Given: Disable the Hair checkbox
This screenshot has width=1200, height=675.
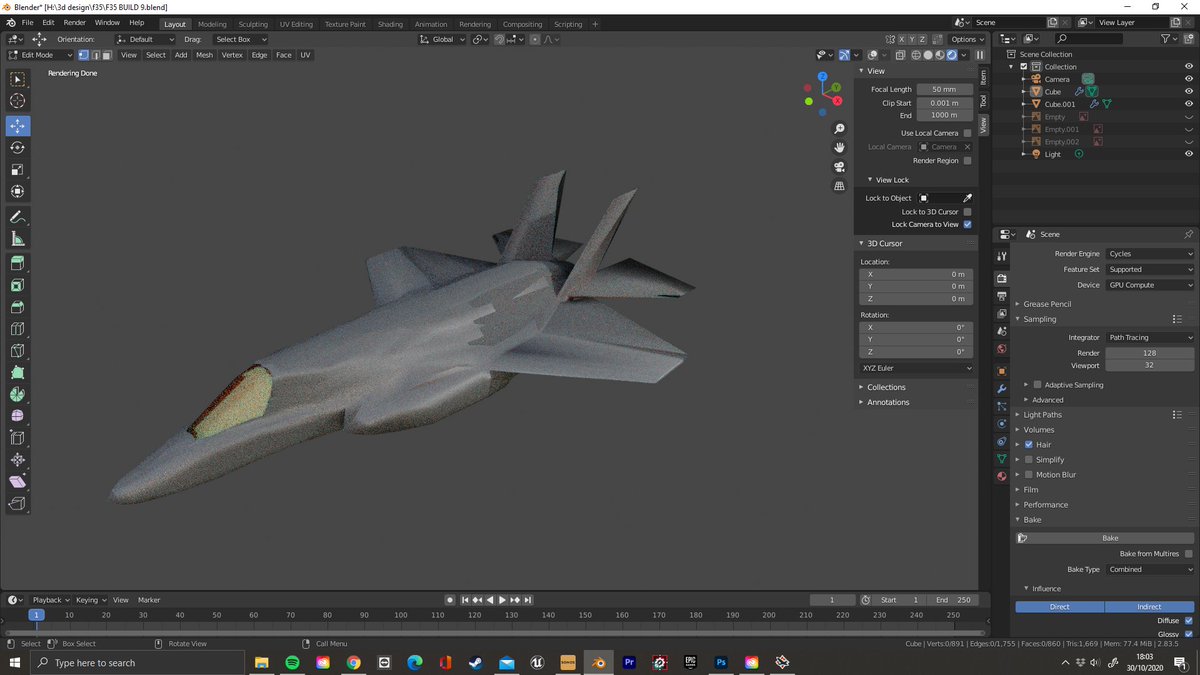Looking at the screenshot, I should 1028,445.
